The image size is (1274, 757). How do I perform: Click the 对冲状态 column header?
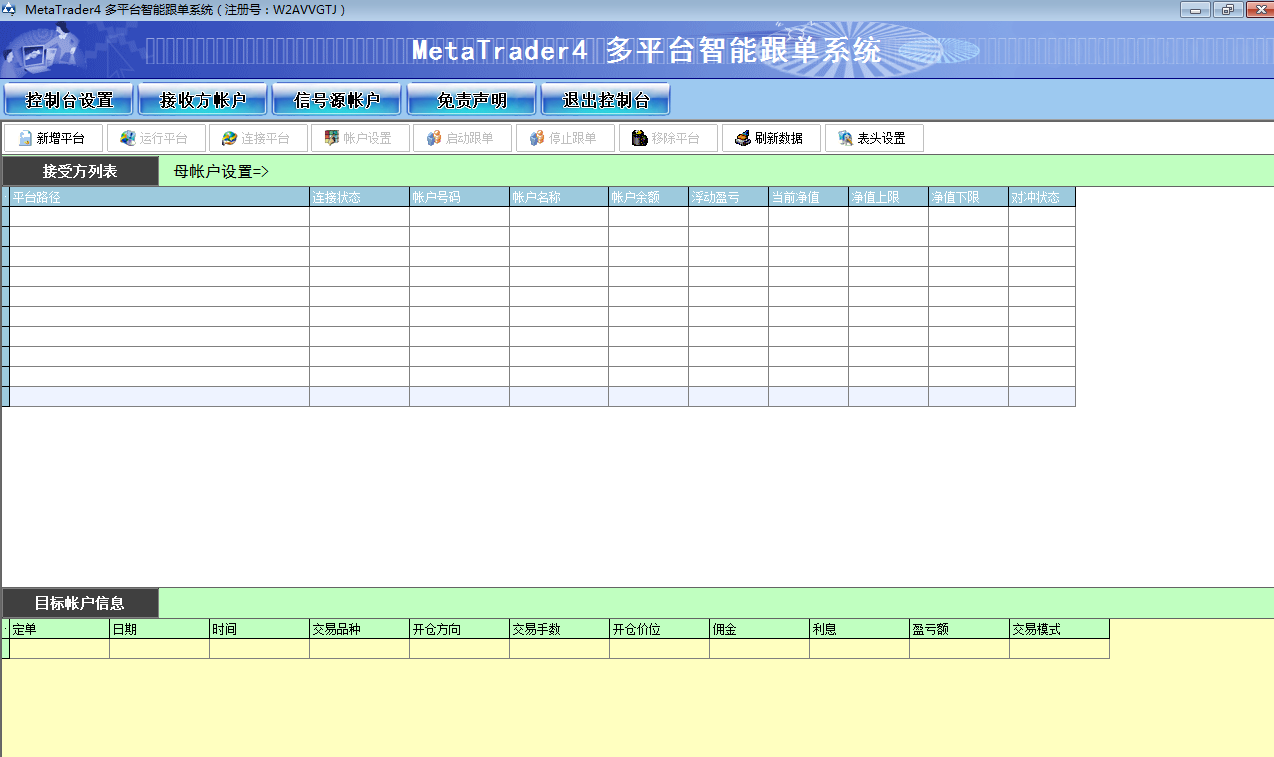1042,197
